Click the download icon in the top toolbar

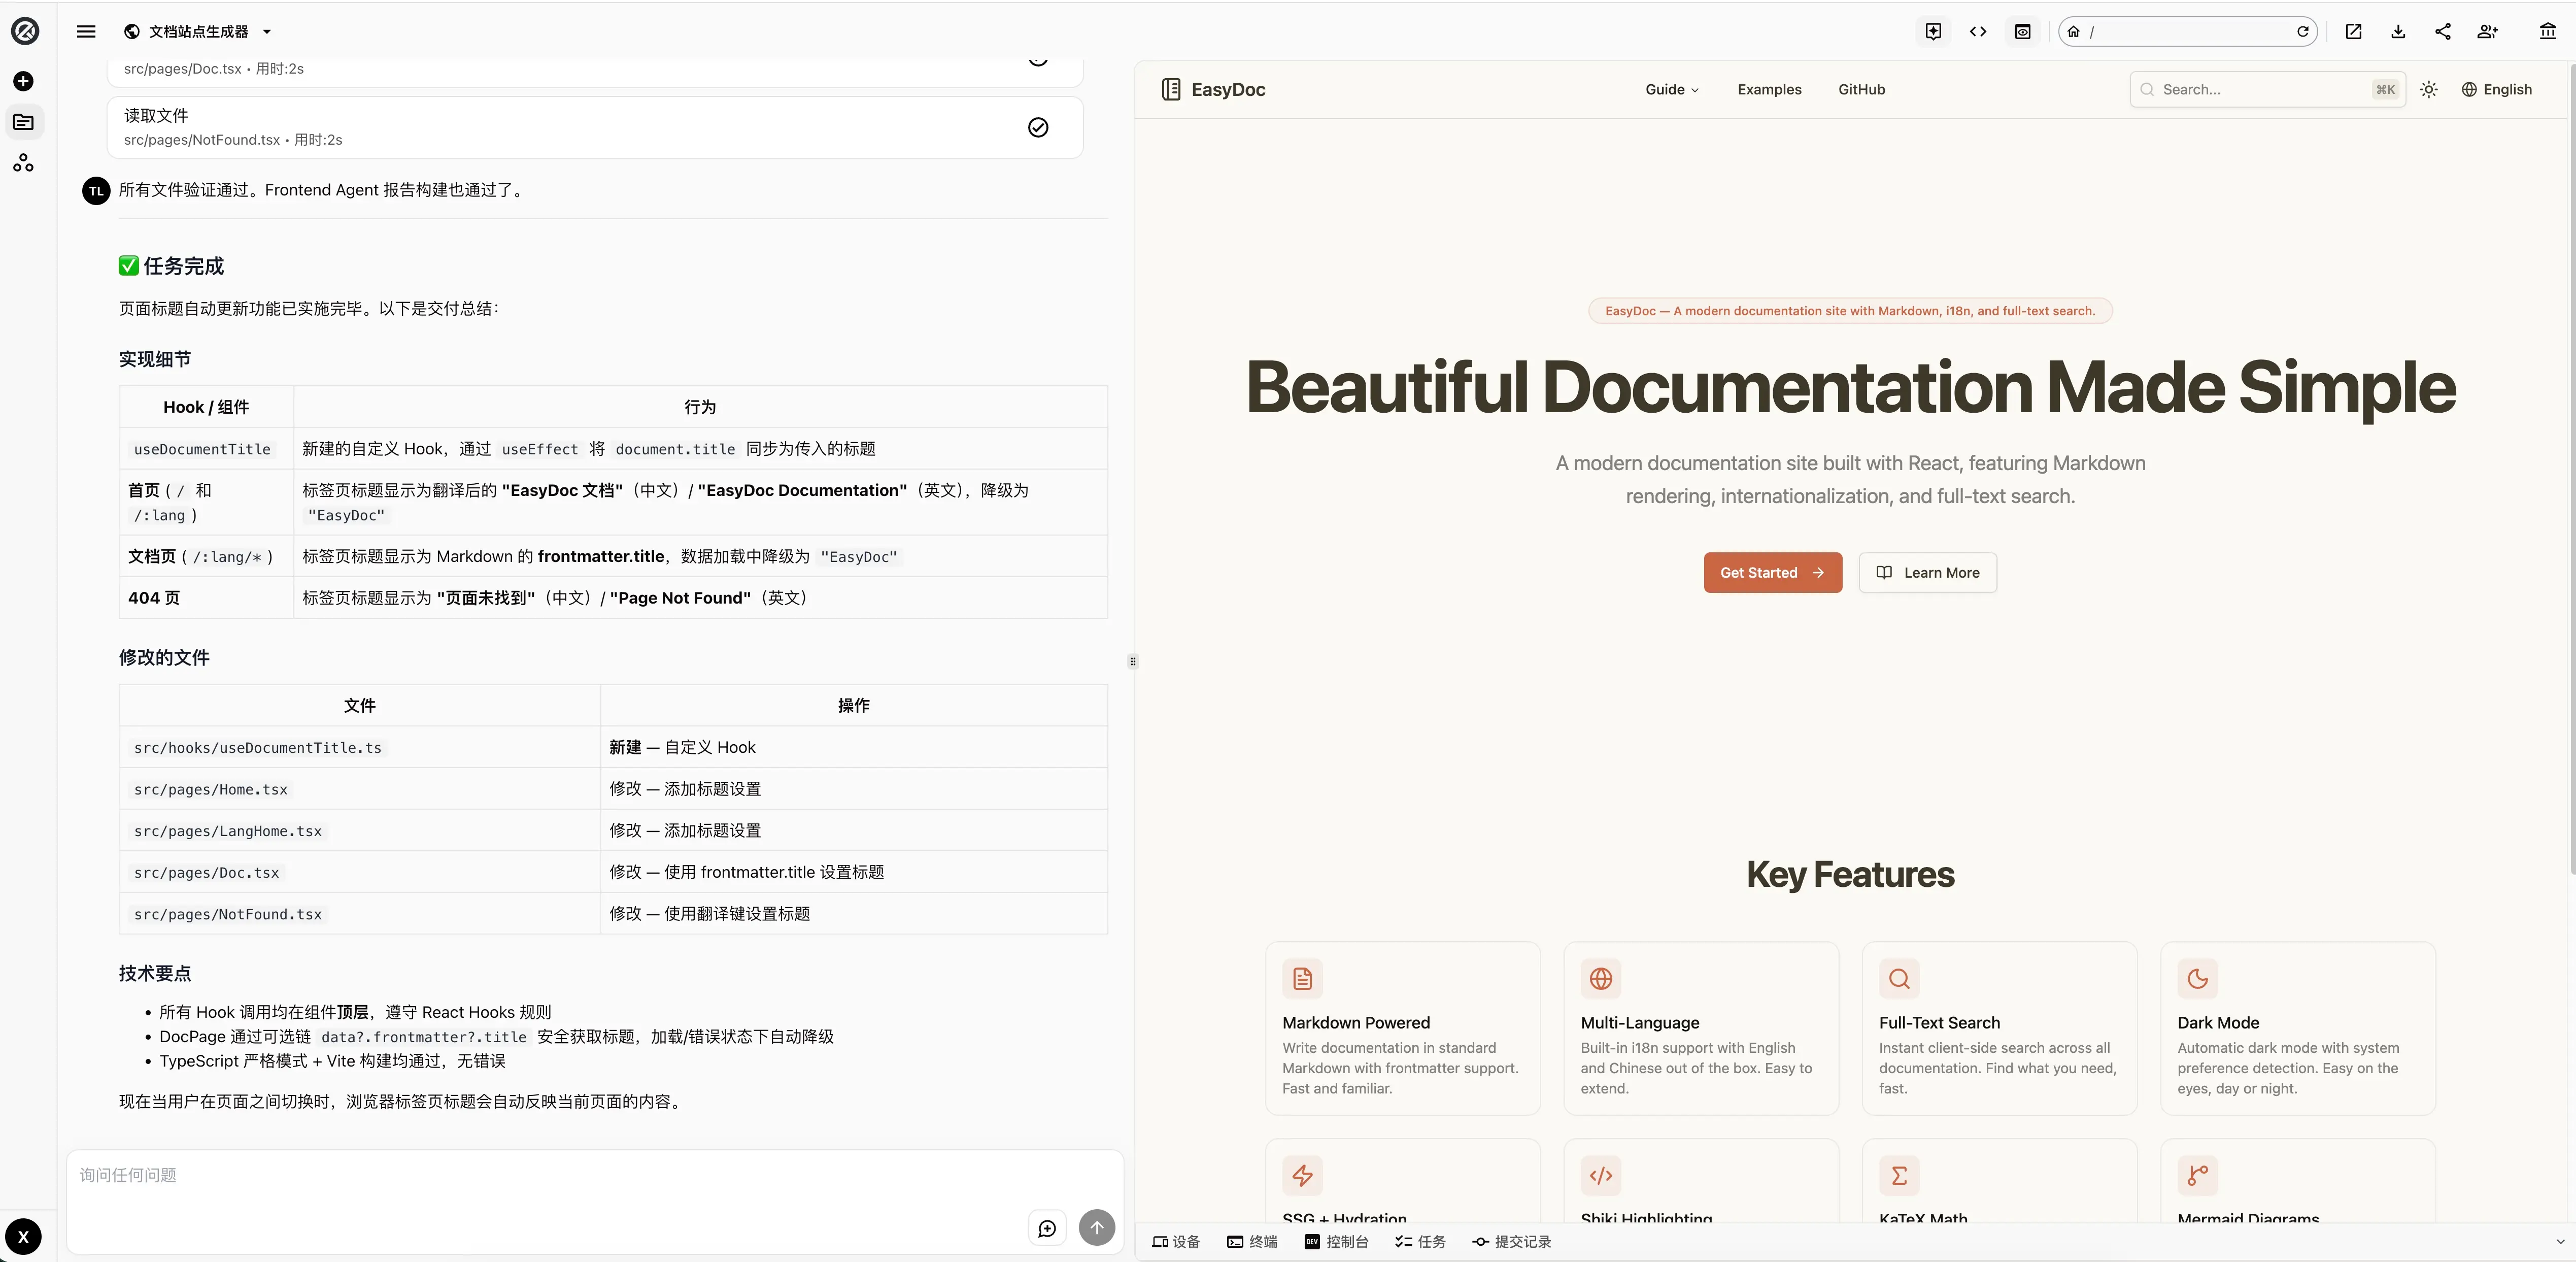click(x=2398, y=31)
